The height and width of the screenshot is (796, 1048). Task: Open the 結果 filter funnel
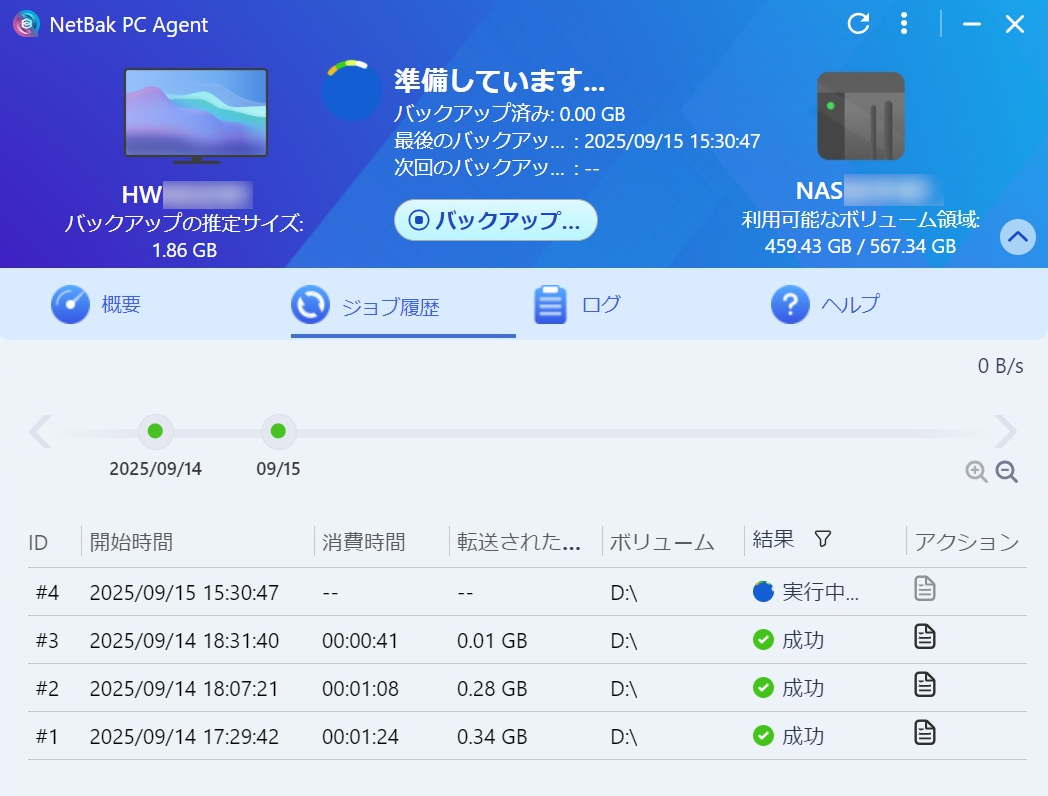click(823, 539)
